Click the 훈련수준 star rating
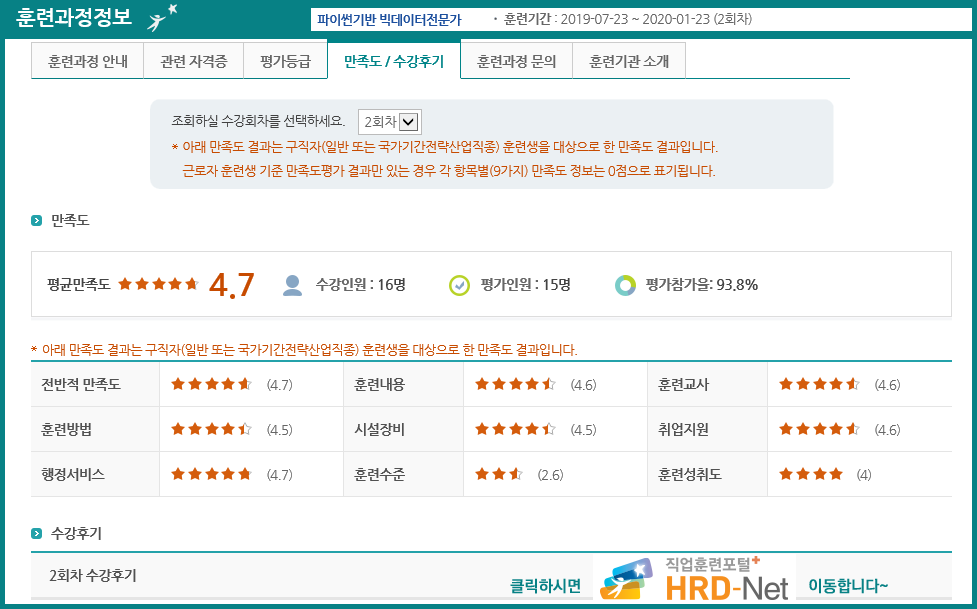The image size is (977, 609). pos(499,474)
